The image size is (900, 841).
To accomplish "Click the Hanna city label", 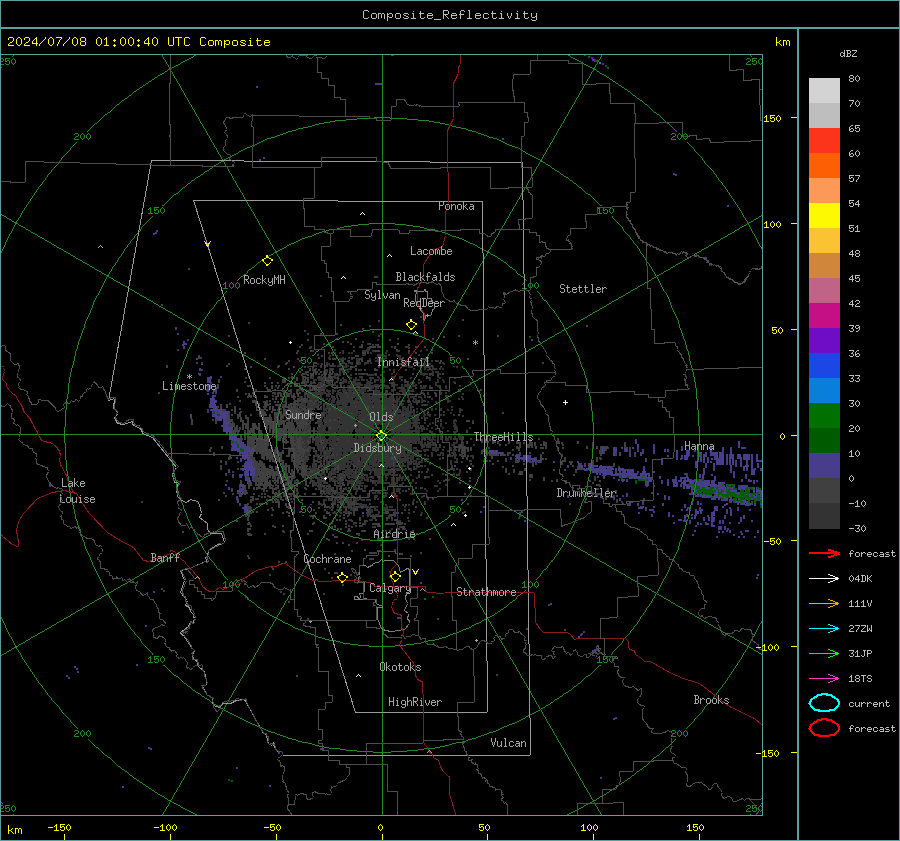I will pyautogui.click(x=699, y=446).
